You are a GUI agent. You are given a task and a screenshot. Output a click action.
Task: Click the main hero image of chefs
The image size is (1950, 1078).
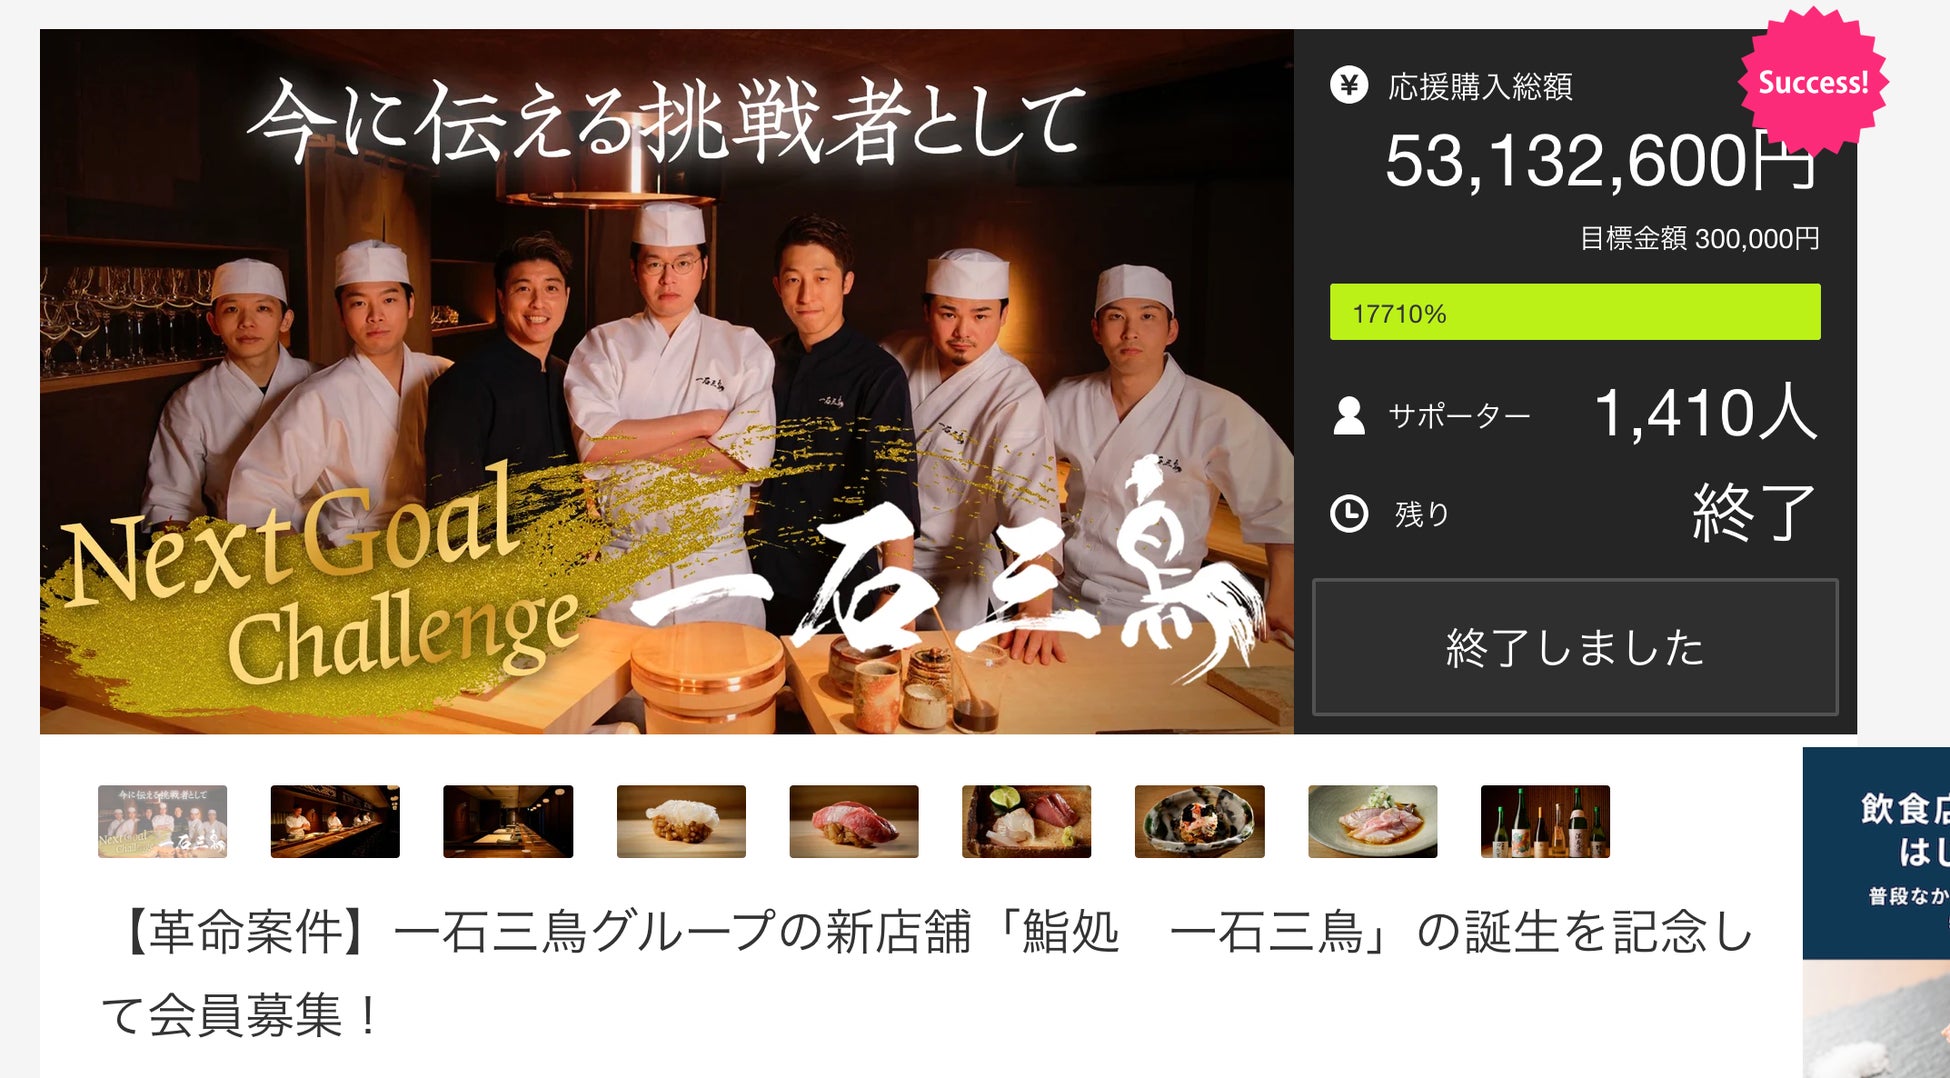point(667,381)
